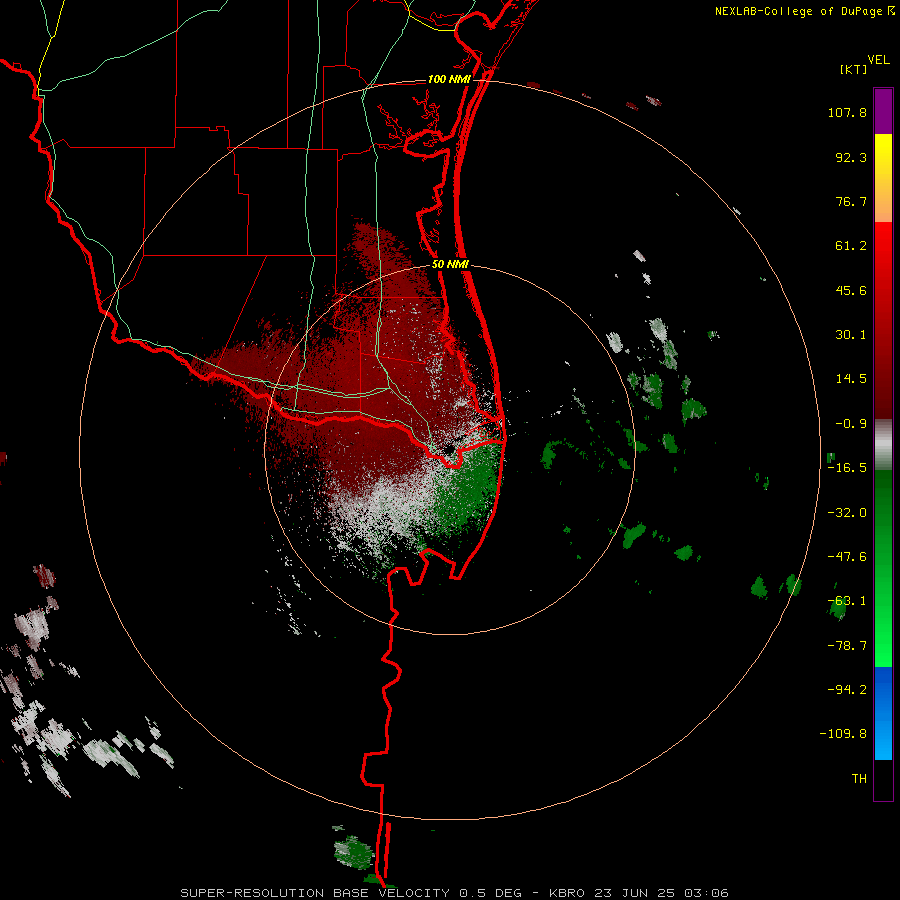The image size is (900, 900).
Task: Select the 14.5 legend value
Action: 851,379
